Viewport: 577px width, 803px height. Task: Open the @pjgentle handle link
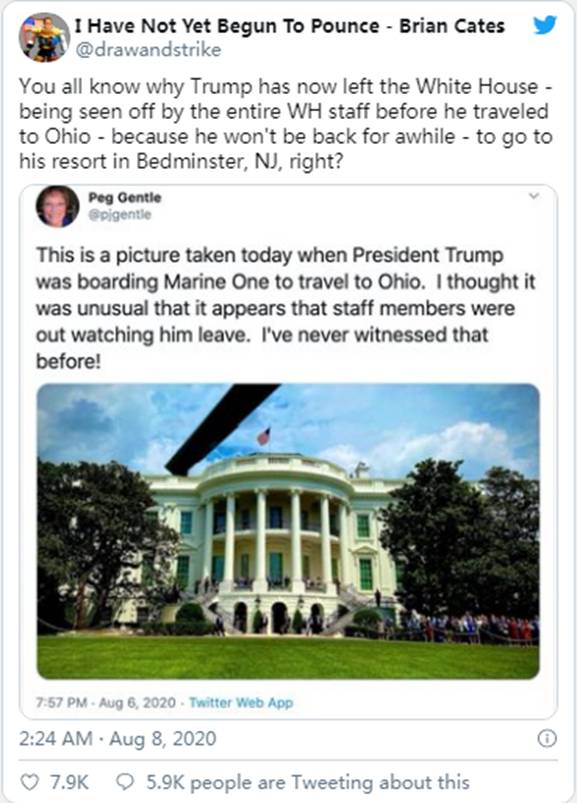pos(120,215)
